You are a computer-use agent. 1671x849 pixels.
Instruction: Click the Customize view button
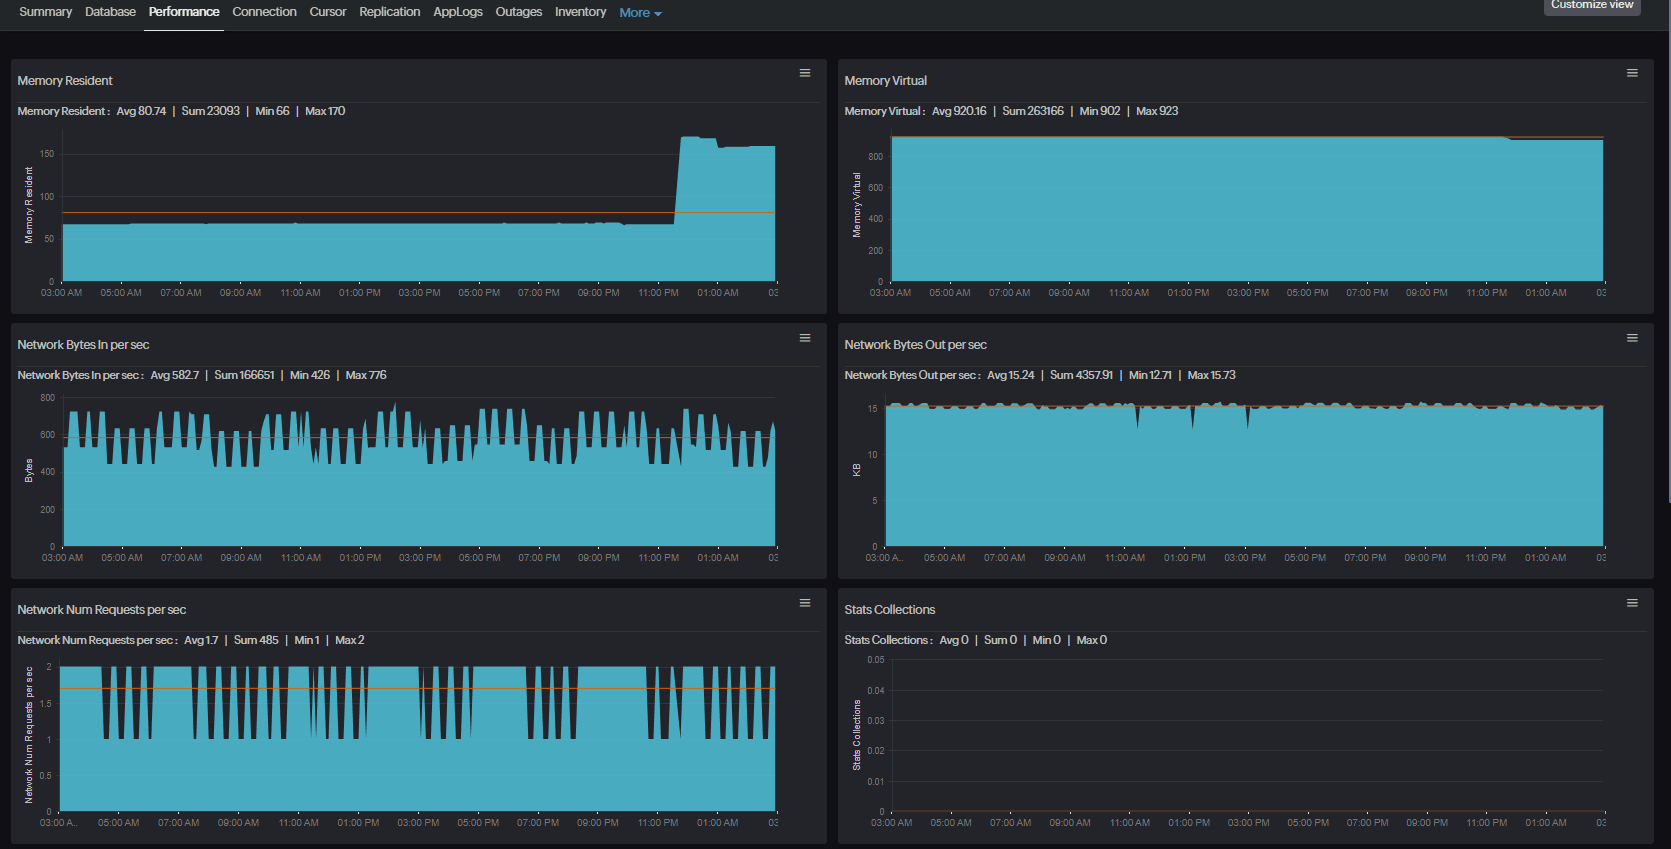[1591, 6]
